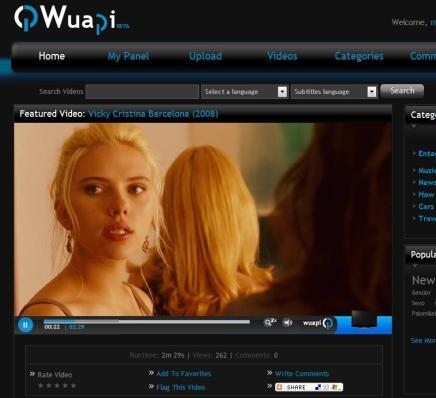Click the Search button
Image resolution: width=436 pixels, height=398 pixels.
coord(402,91)
